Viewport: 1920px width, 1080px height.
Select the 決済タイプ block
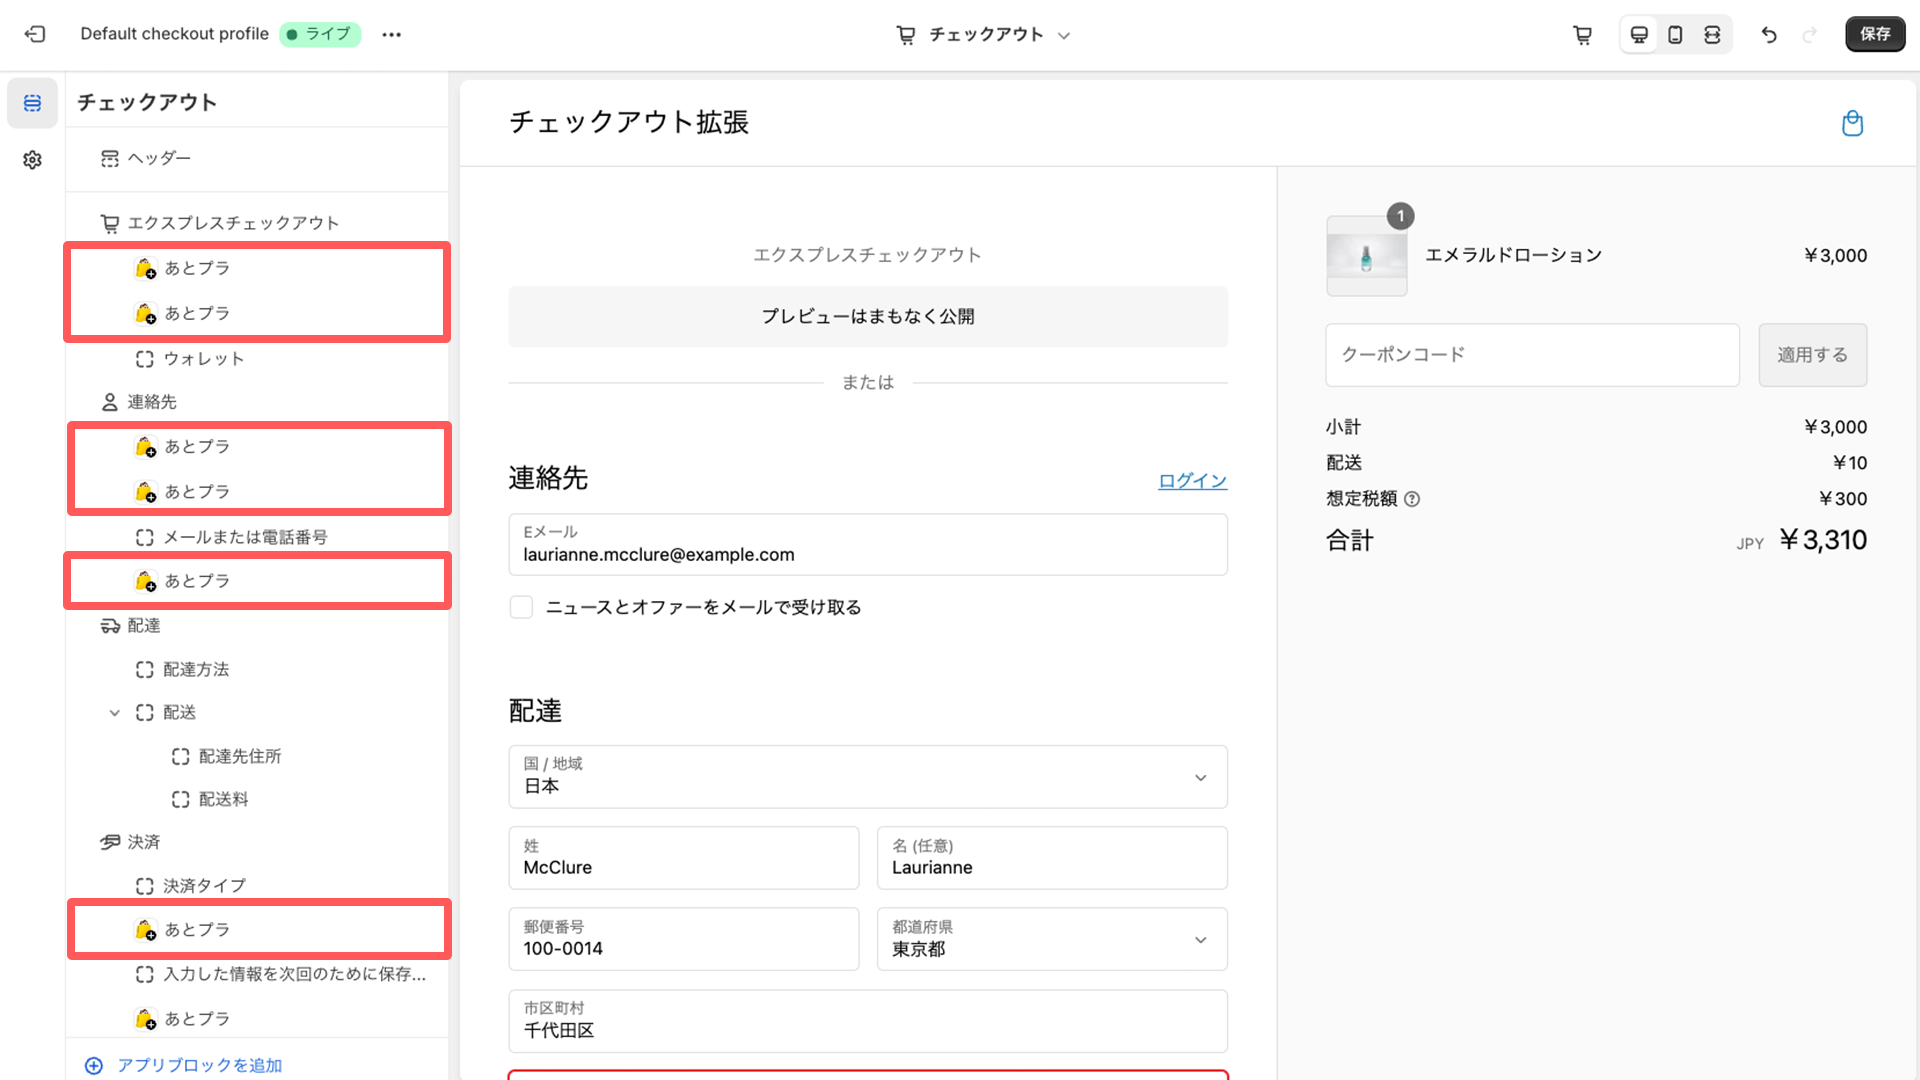[257, 886]
